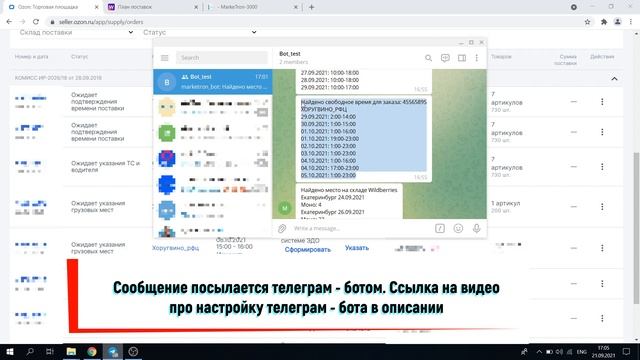Open a new browser tab
The height and width of the screenshot is (360, 640).
[311, 7]
